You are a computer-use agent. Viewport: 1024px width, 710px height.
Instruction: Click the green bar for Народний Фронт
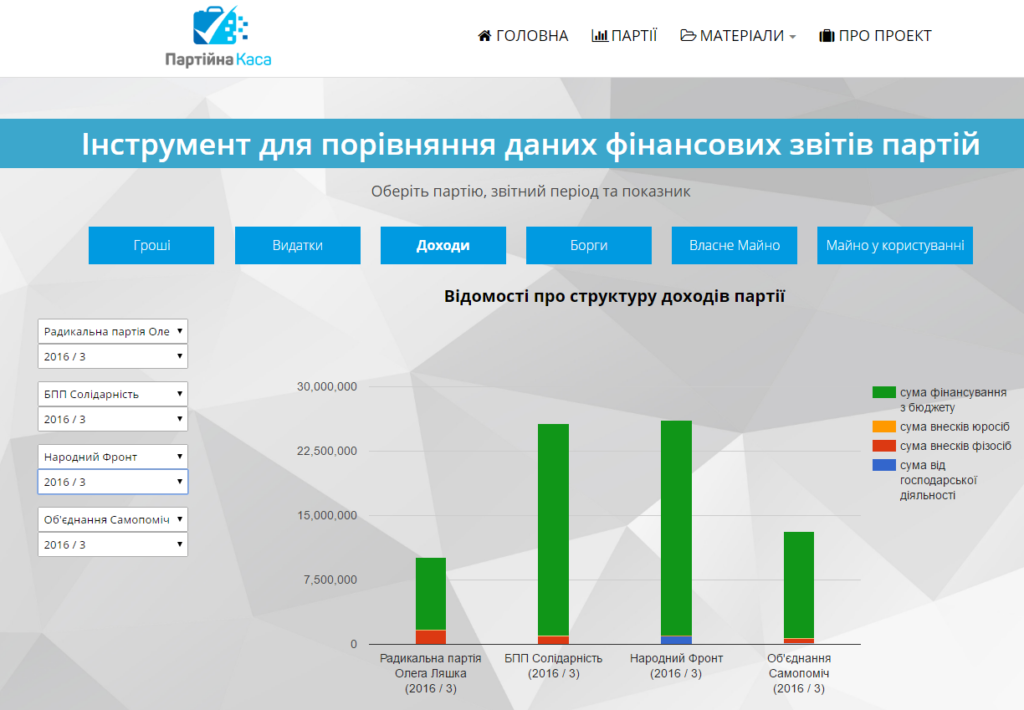click(677, 528)
